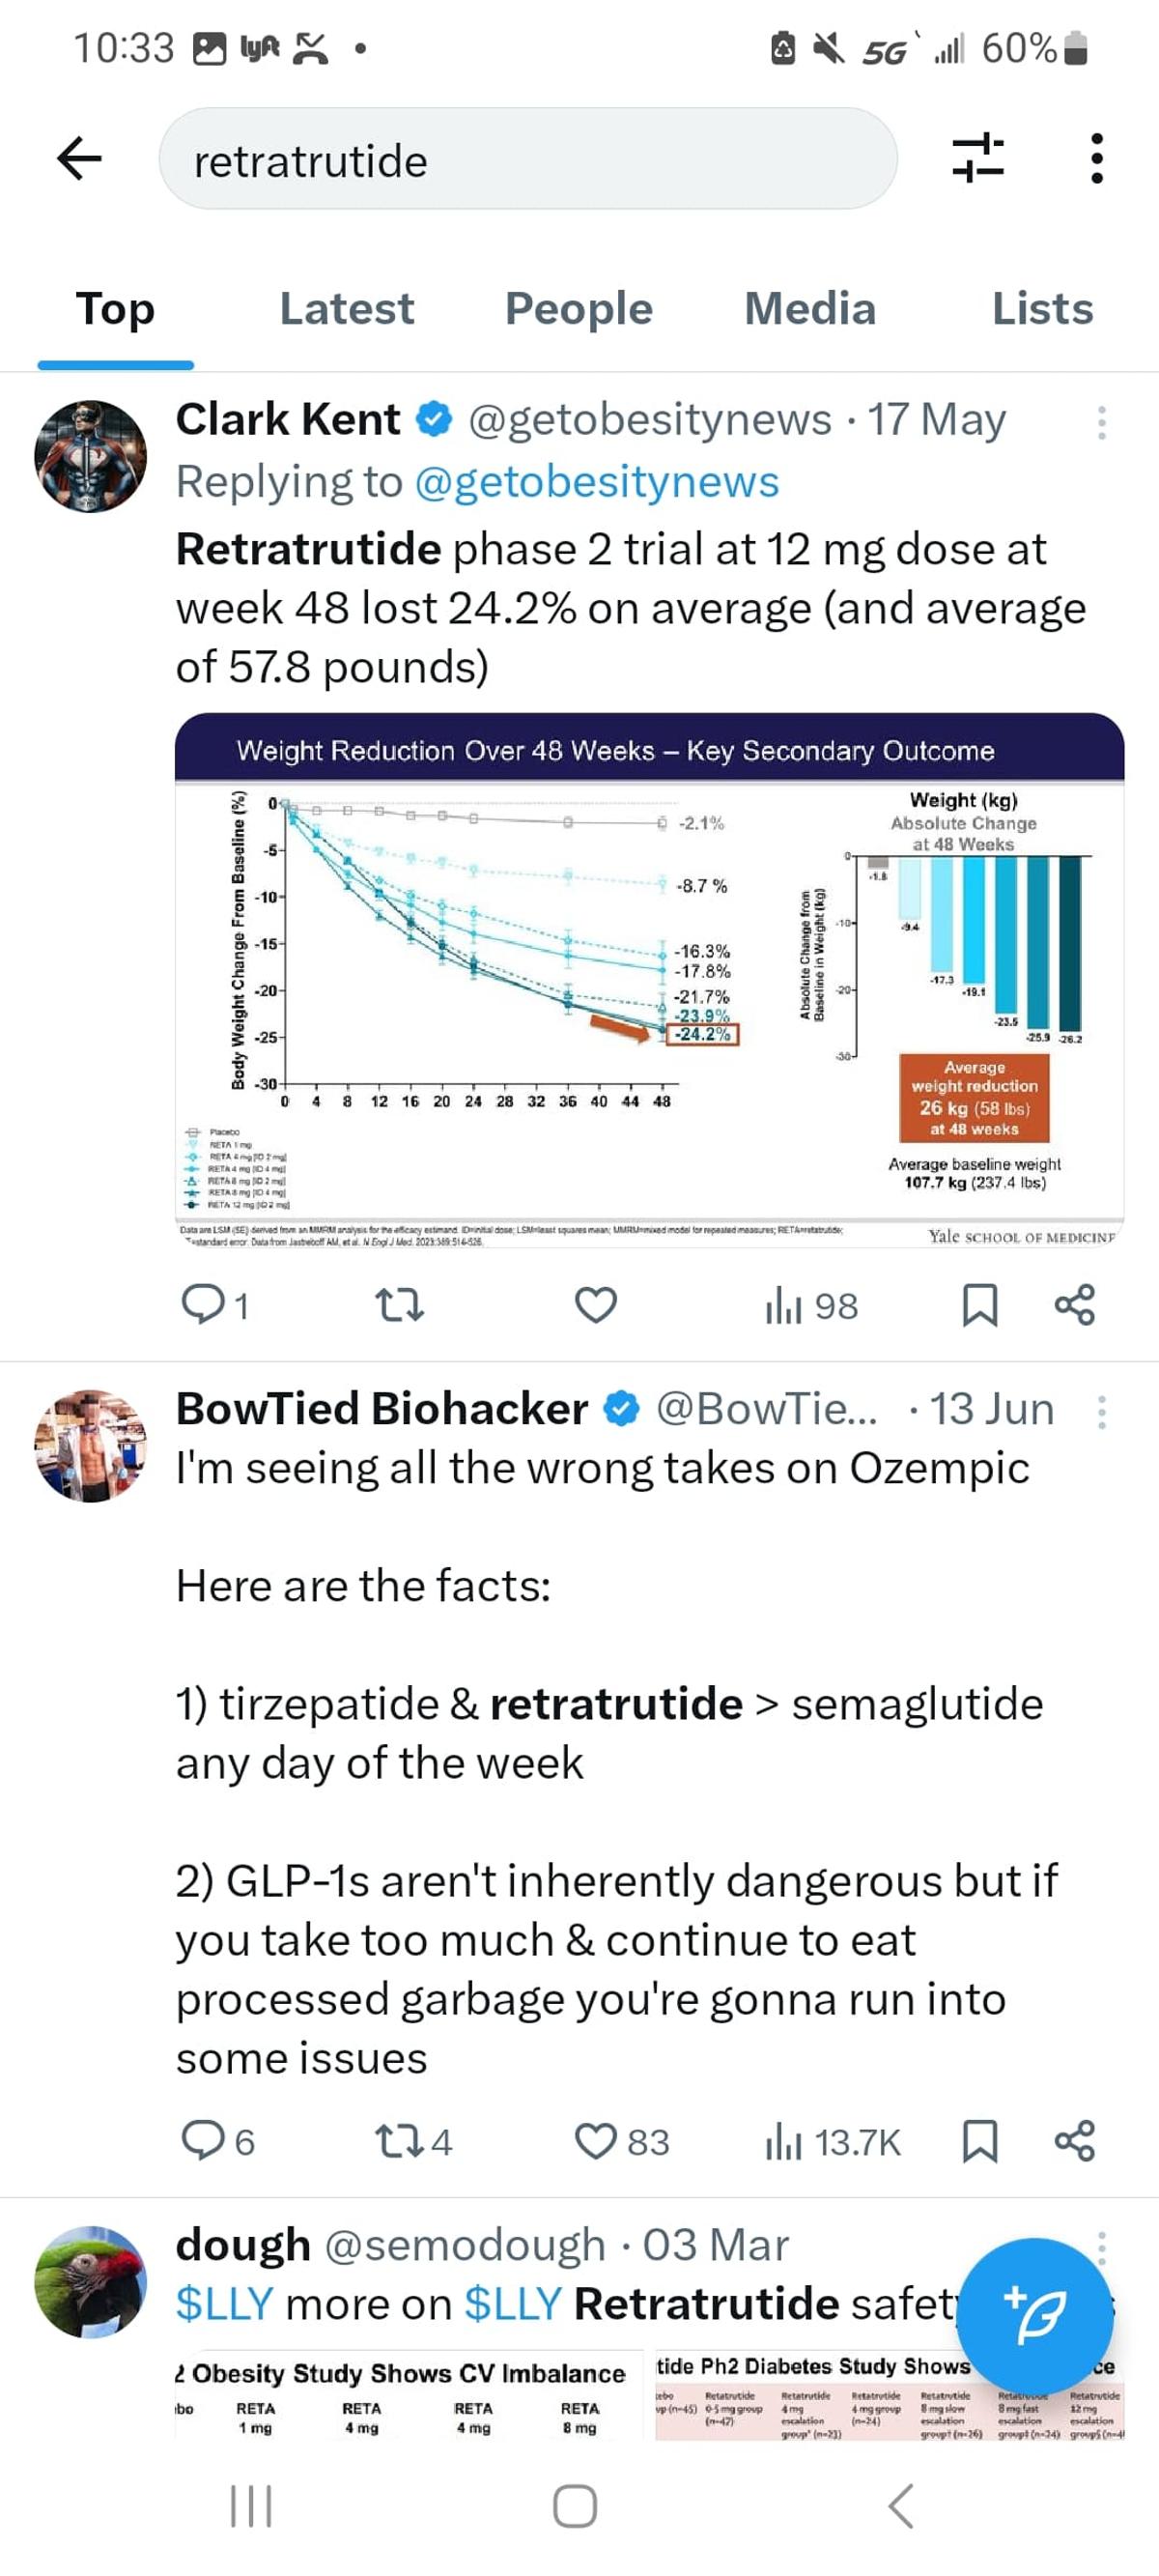This screenshot has width=1159, height=2576.
Task: Open more options on BowTied Biohacker's tweet
Action: [1101, 1412]
